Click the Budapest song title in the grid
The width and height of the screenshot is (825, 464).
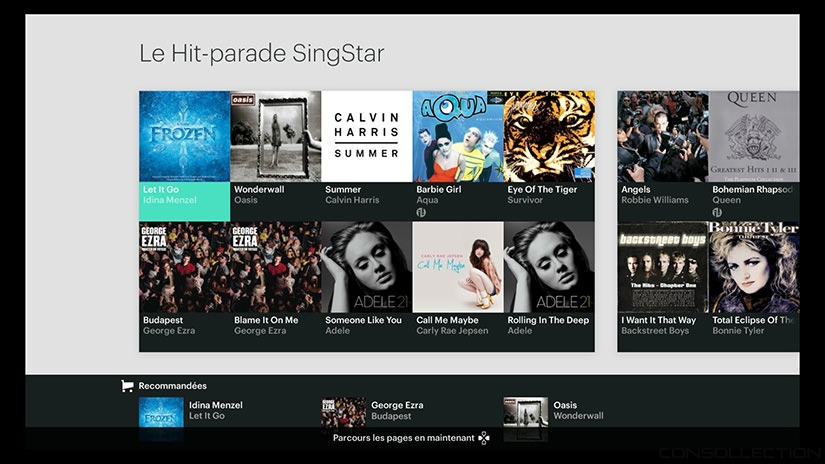[163, 320]
